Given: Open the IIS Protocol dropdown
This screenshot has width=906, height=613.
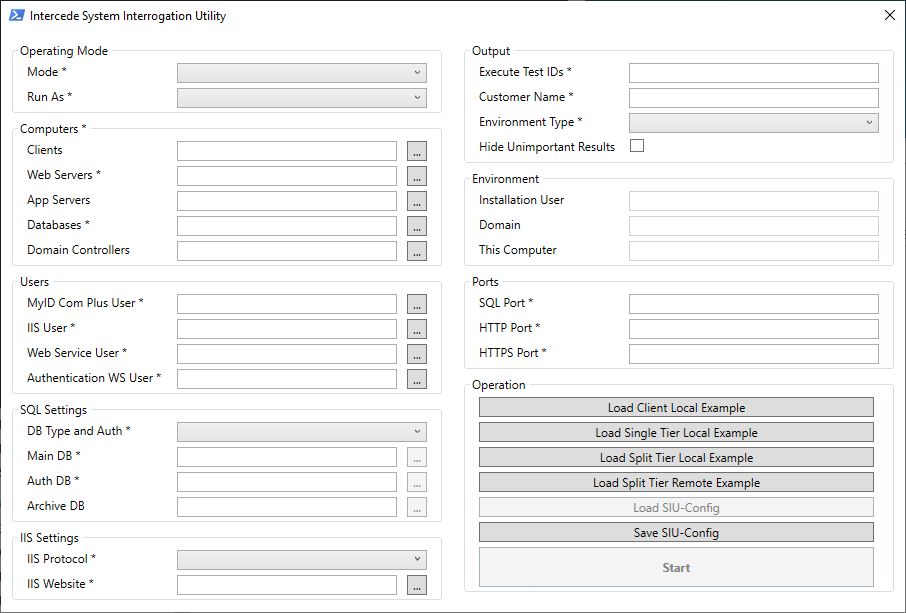Looking at the screenshot, I should [x=302, y=560].
